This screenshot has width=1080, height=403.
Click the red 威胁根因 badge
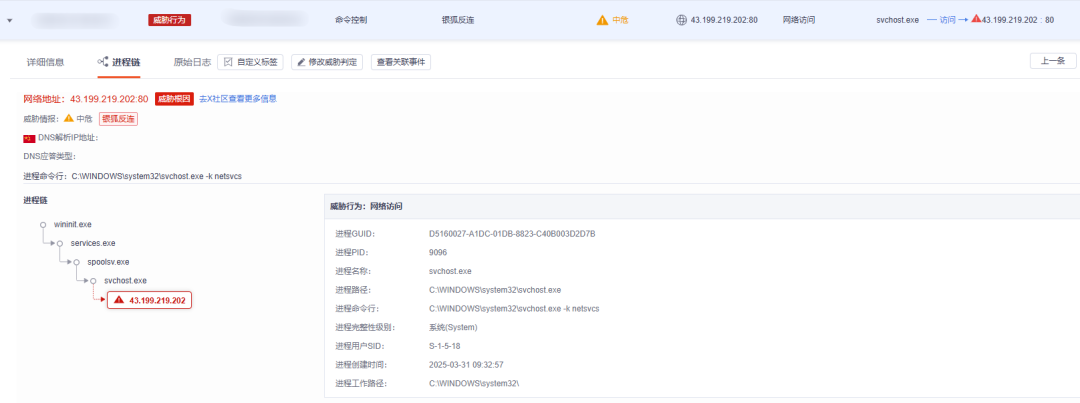click(x=173, y=99)
